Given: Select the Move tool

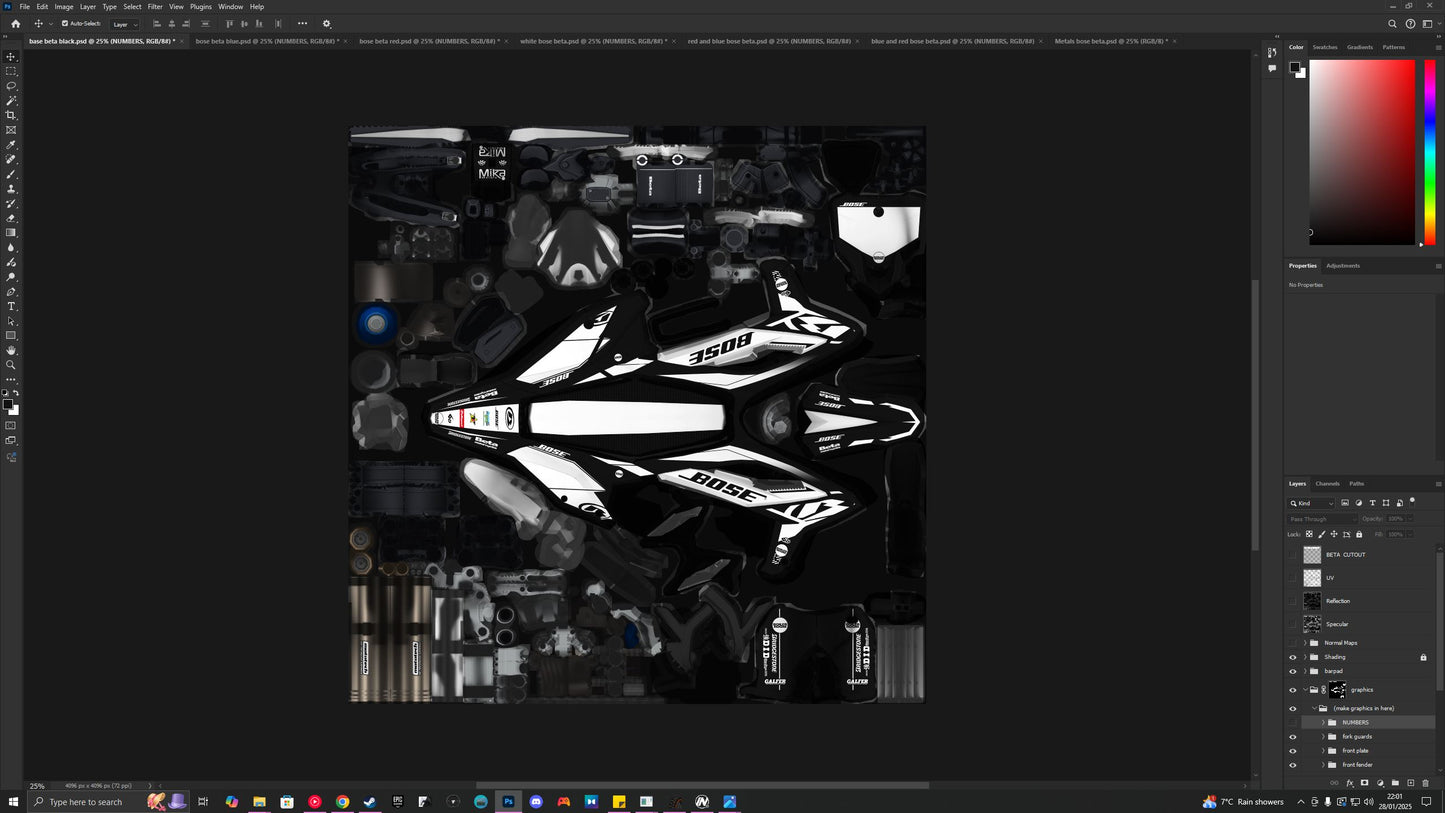Looking at the screenshot, I should (x=11, y=57).
